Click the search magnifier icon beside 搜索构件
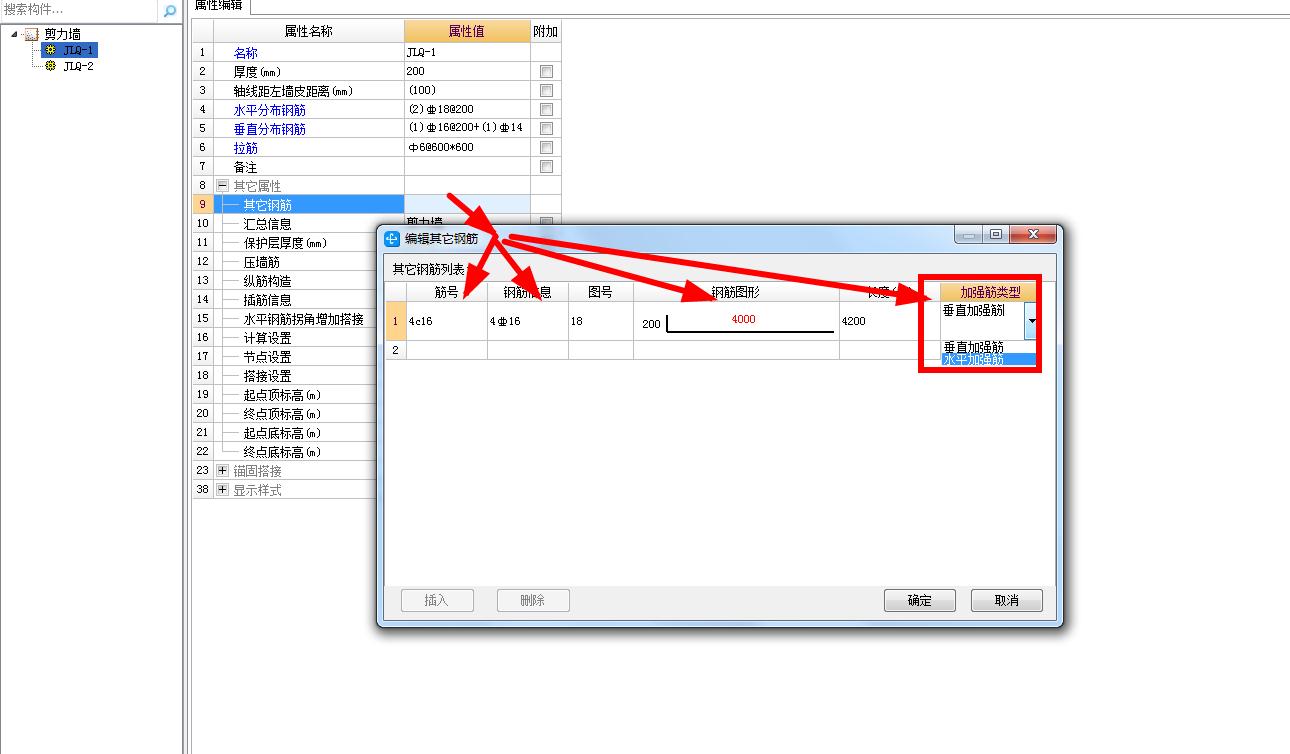 (170, 11)
